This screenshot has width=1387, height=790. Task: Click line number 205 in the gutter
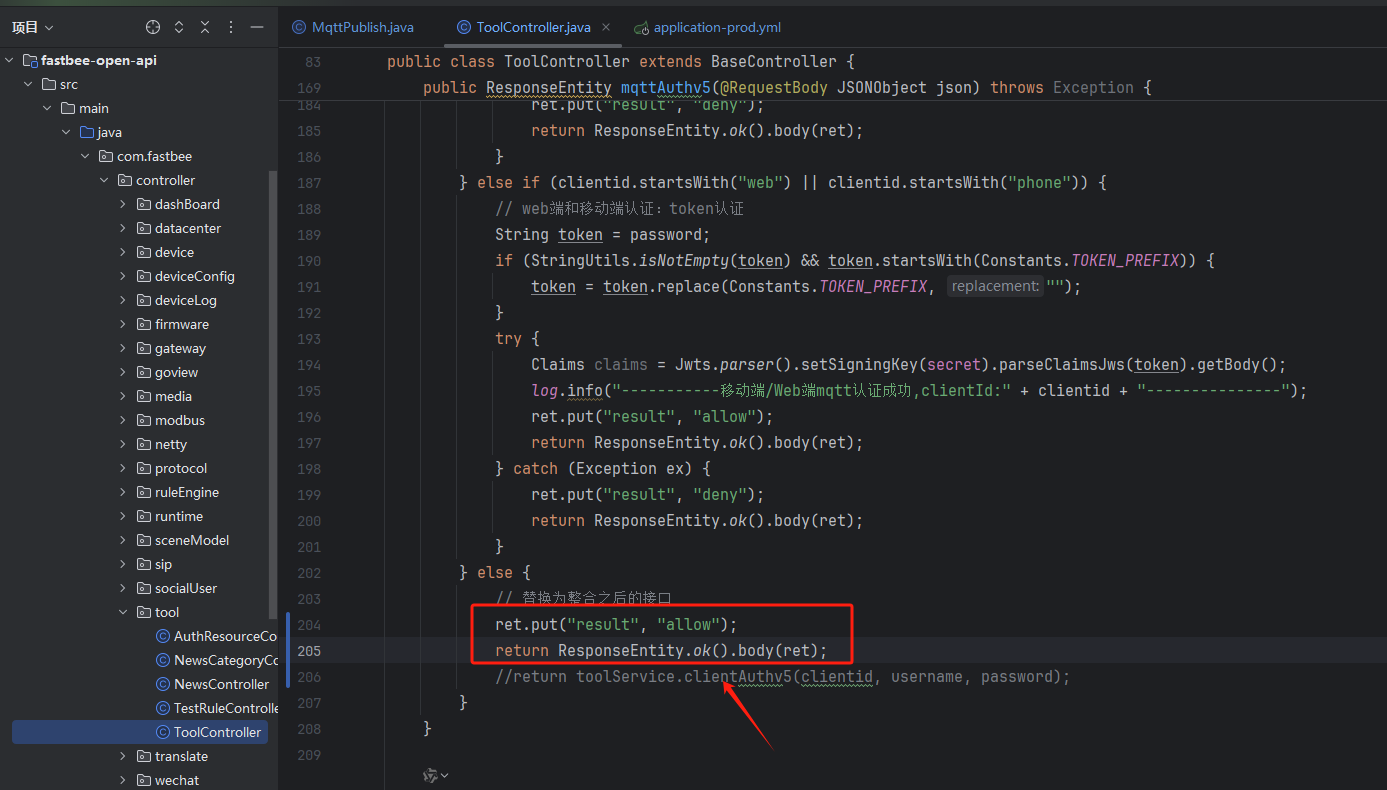pyautogui.click(x=309, y=651)
